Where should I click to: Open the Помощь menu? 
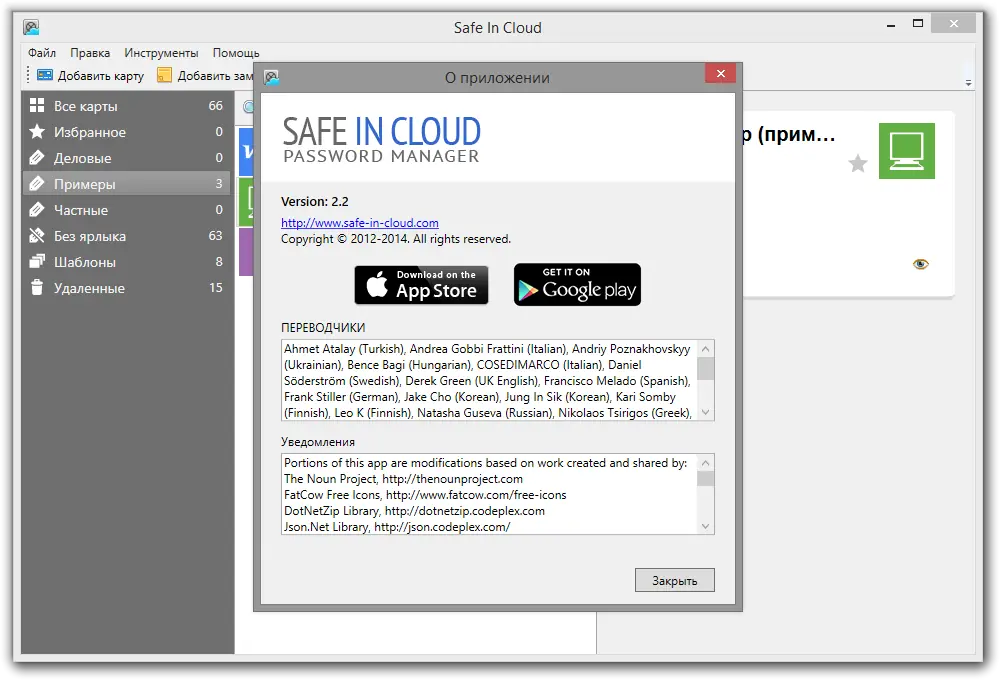pos(236,53)
